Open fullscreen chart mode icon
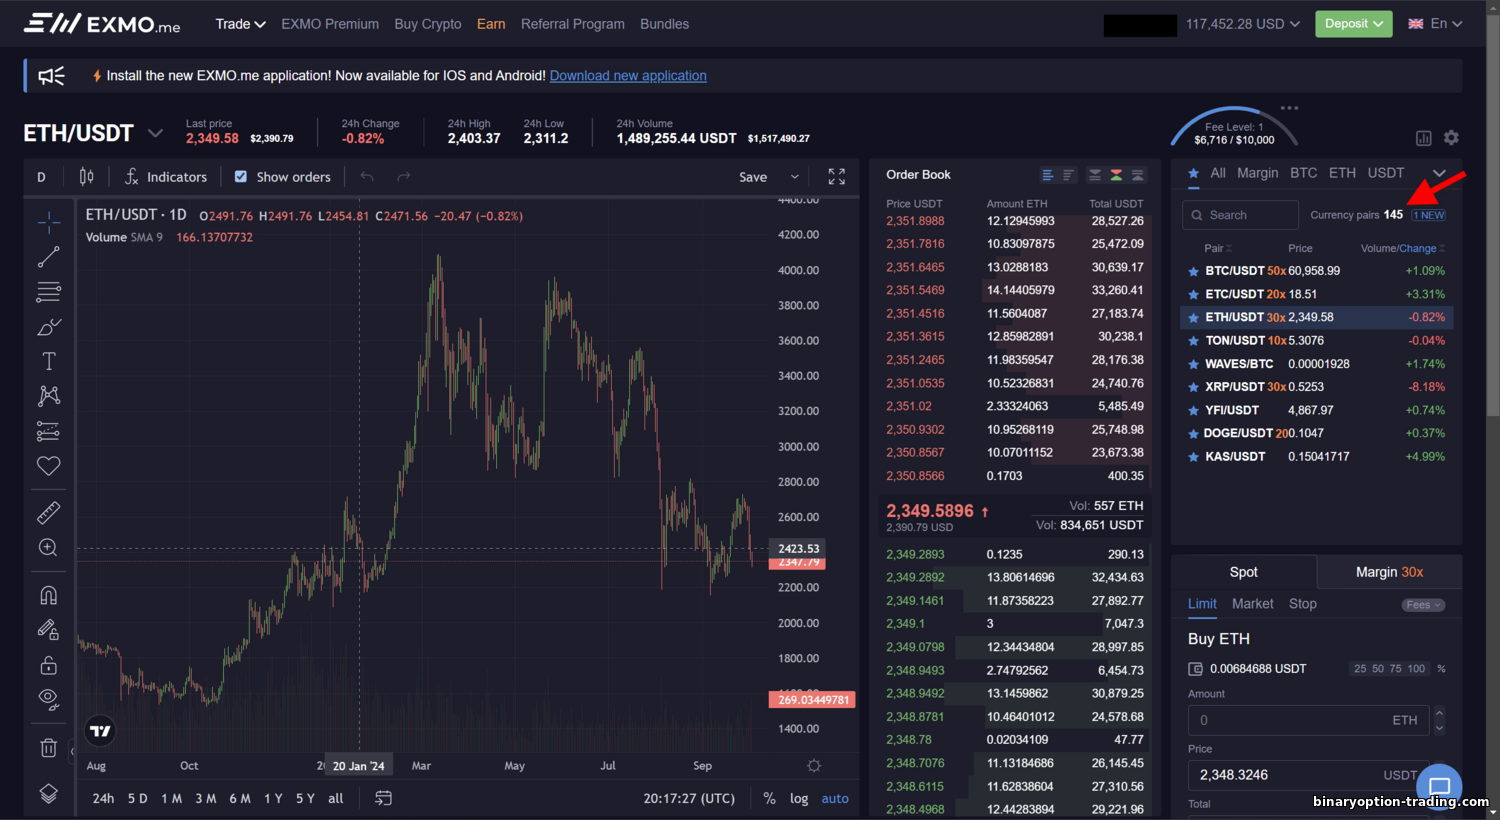The width and height of the screenshot is (1500, 820). 837,177
